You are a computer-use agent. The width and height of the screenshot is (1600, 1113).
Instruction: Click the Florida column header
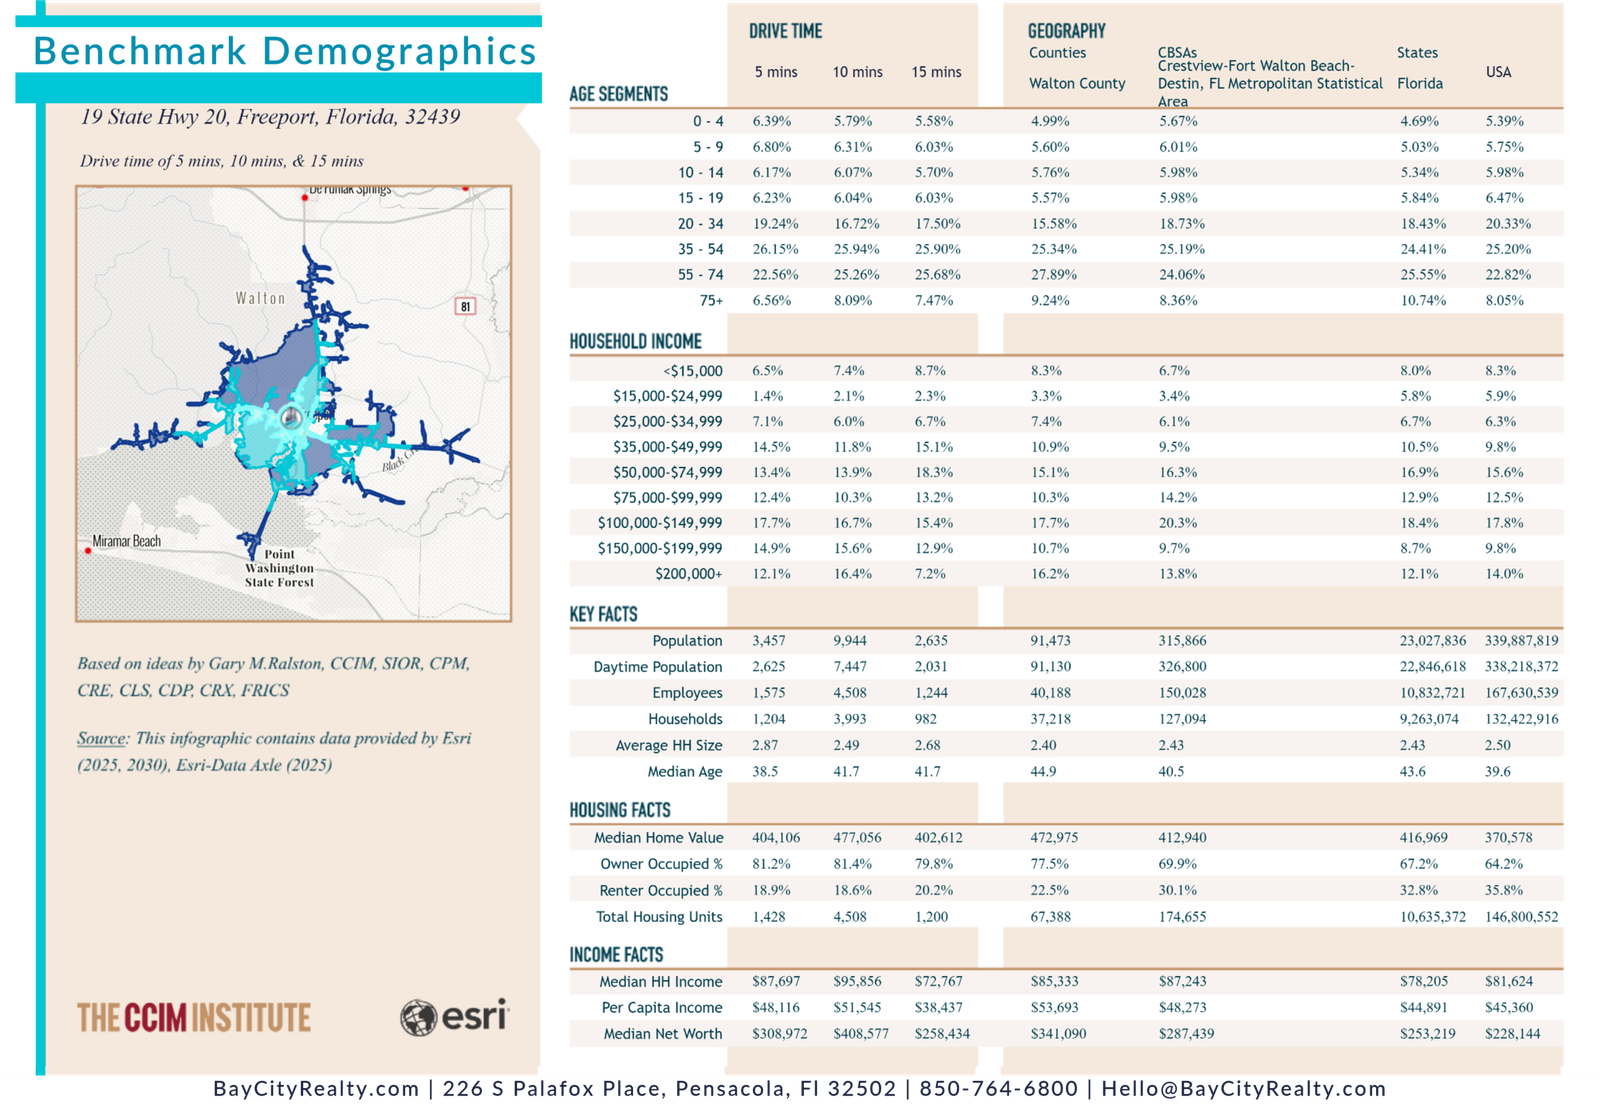click(1420, 83)
